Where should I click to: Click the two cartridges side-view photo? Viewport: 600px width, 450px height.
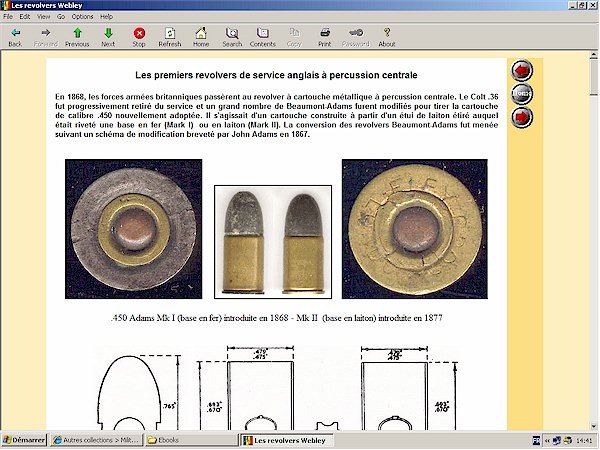tap(273, 242)
